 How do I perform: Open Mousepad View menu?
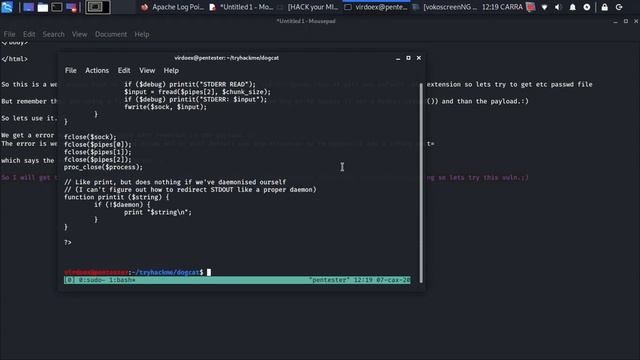[79, 34]
